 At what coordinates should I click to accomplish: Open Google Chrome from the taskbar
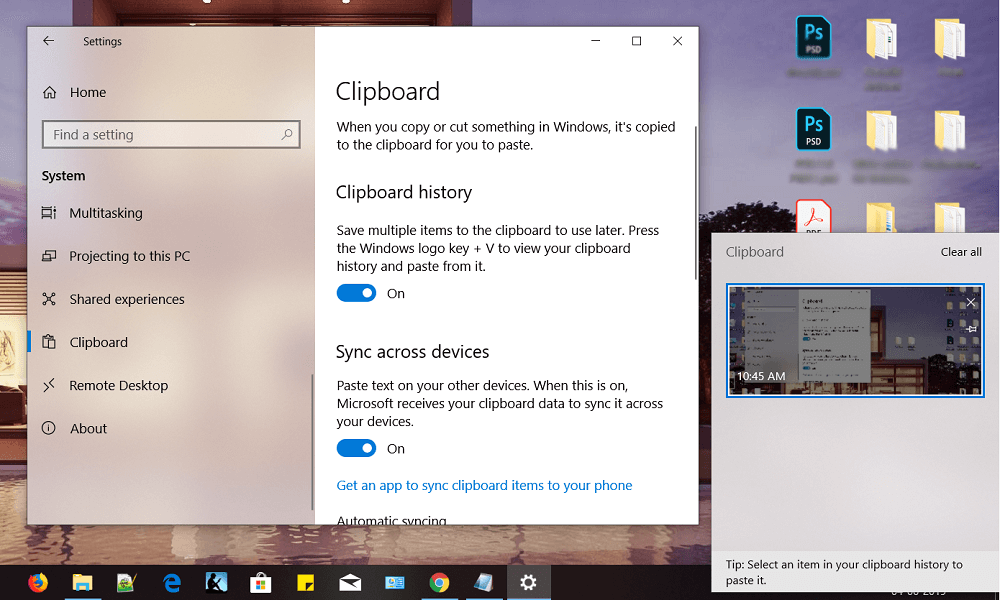coord(439,582)
